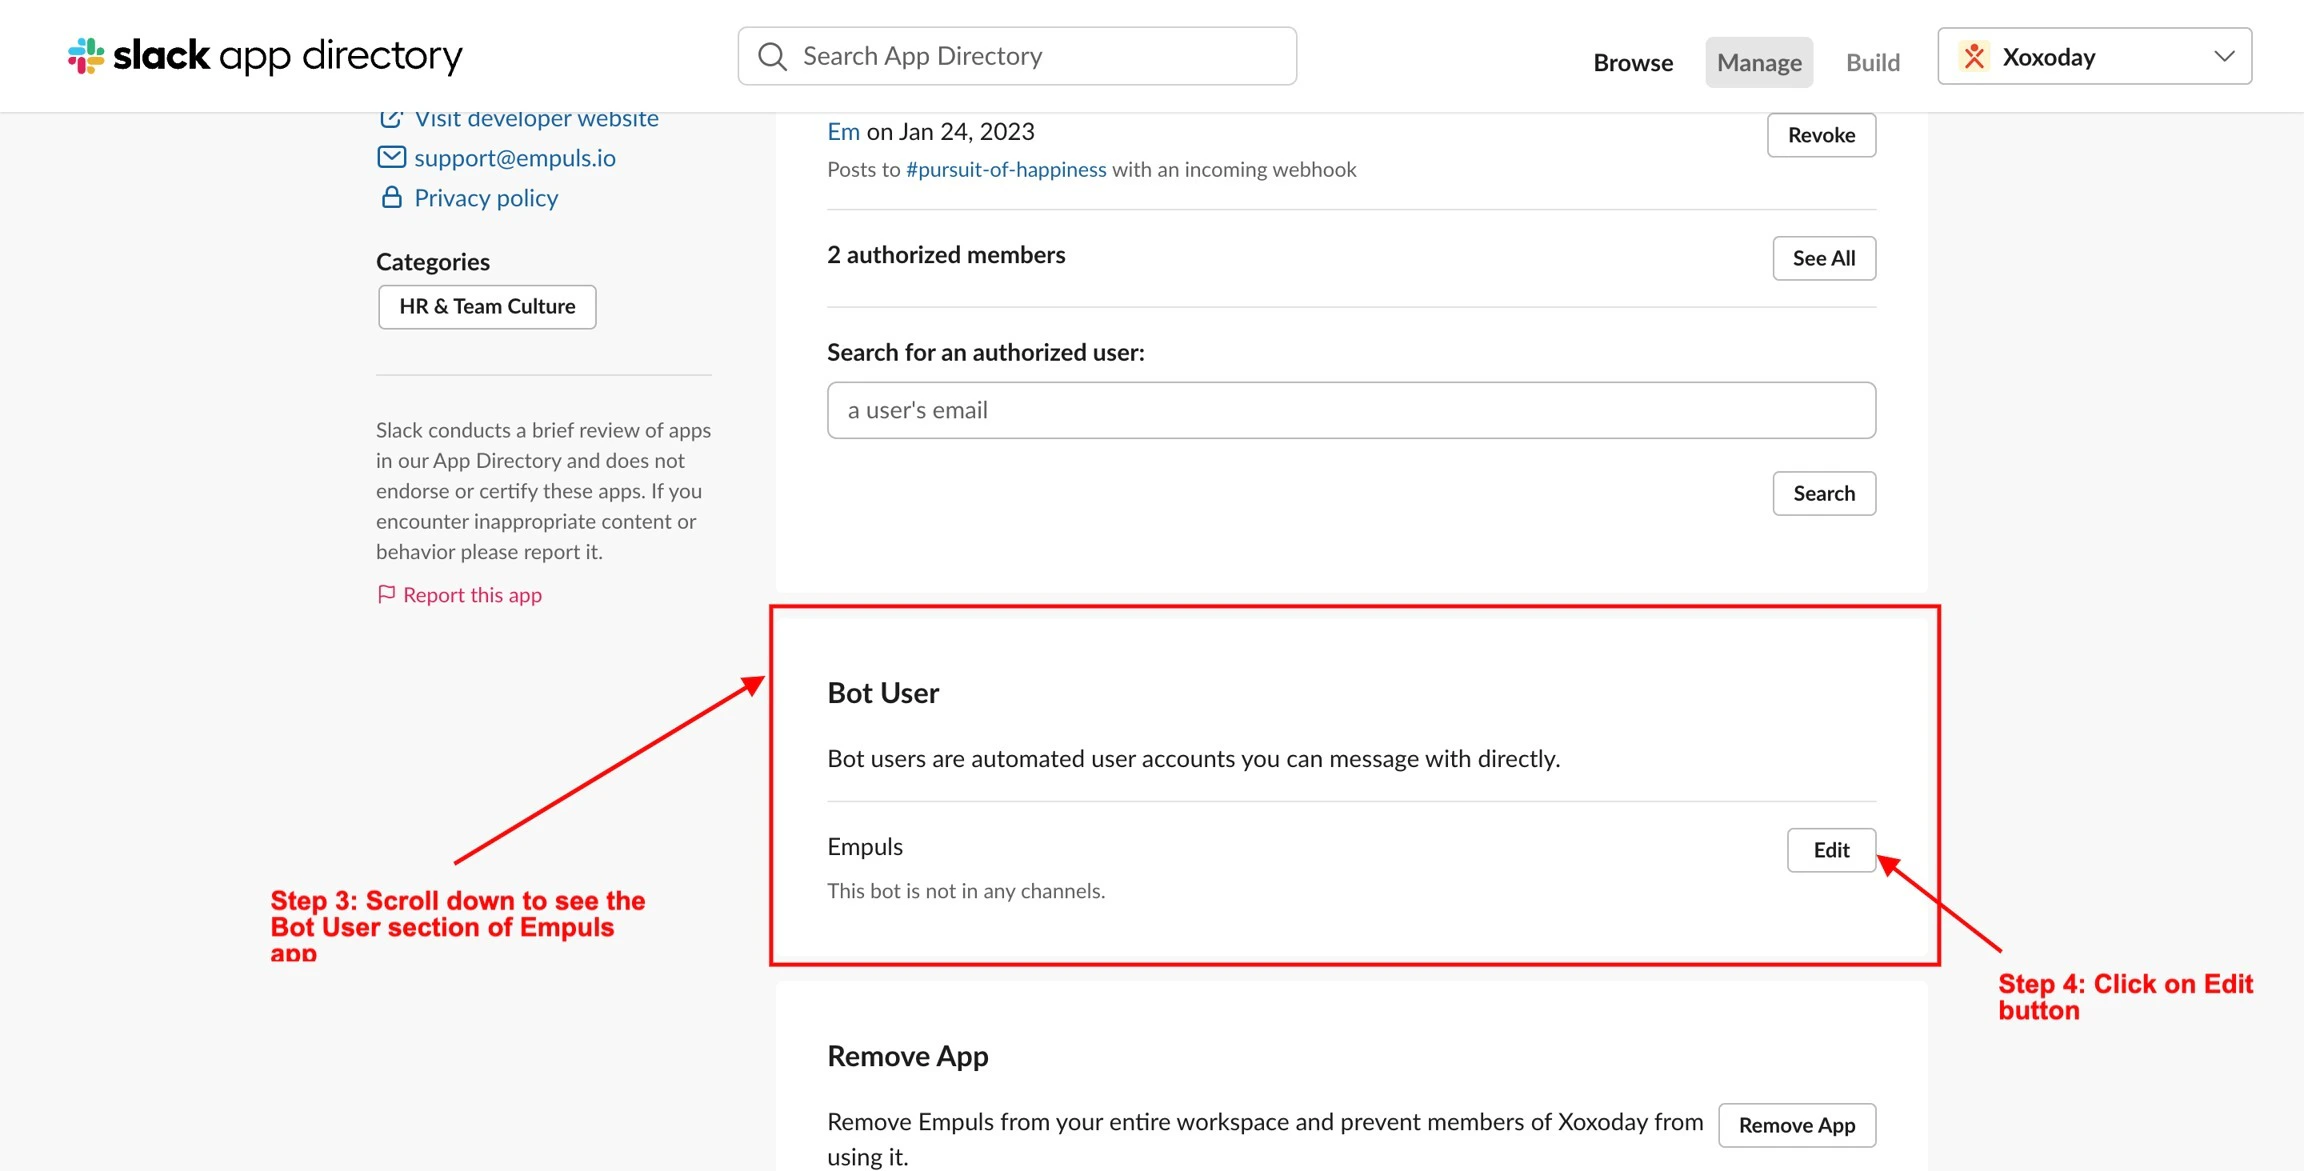Click the 'Empuls' bot name text
The width and height of the screenshot is (2304, 1171).
pos(865,846)
